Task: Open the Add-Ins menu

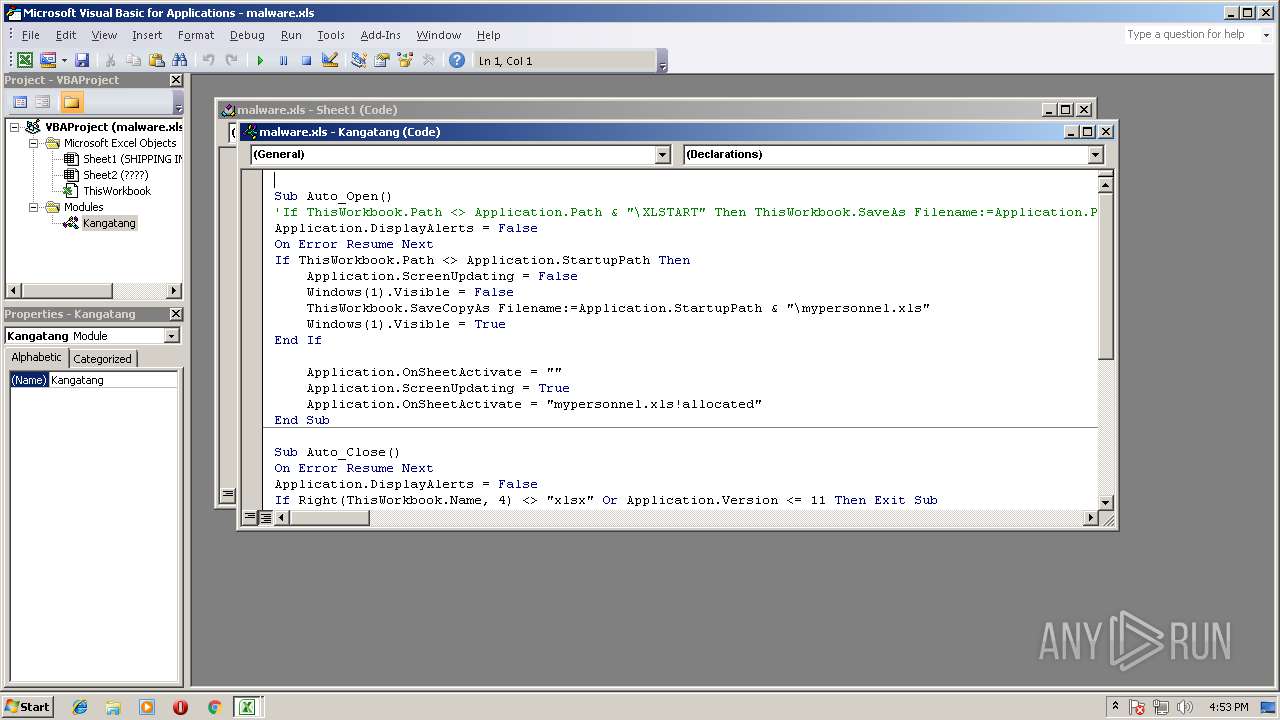Action: pyautogui.click(x=381, y=35)
